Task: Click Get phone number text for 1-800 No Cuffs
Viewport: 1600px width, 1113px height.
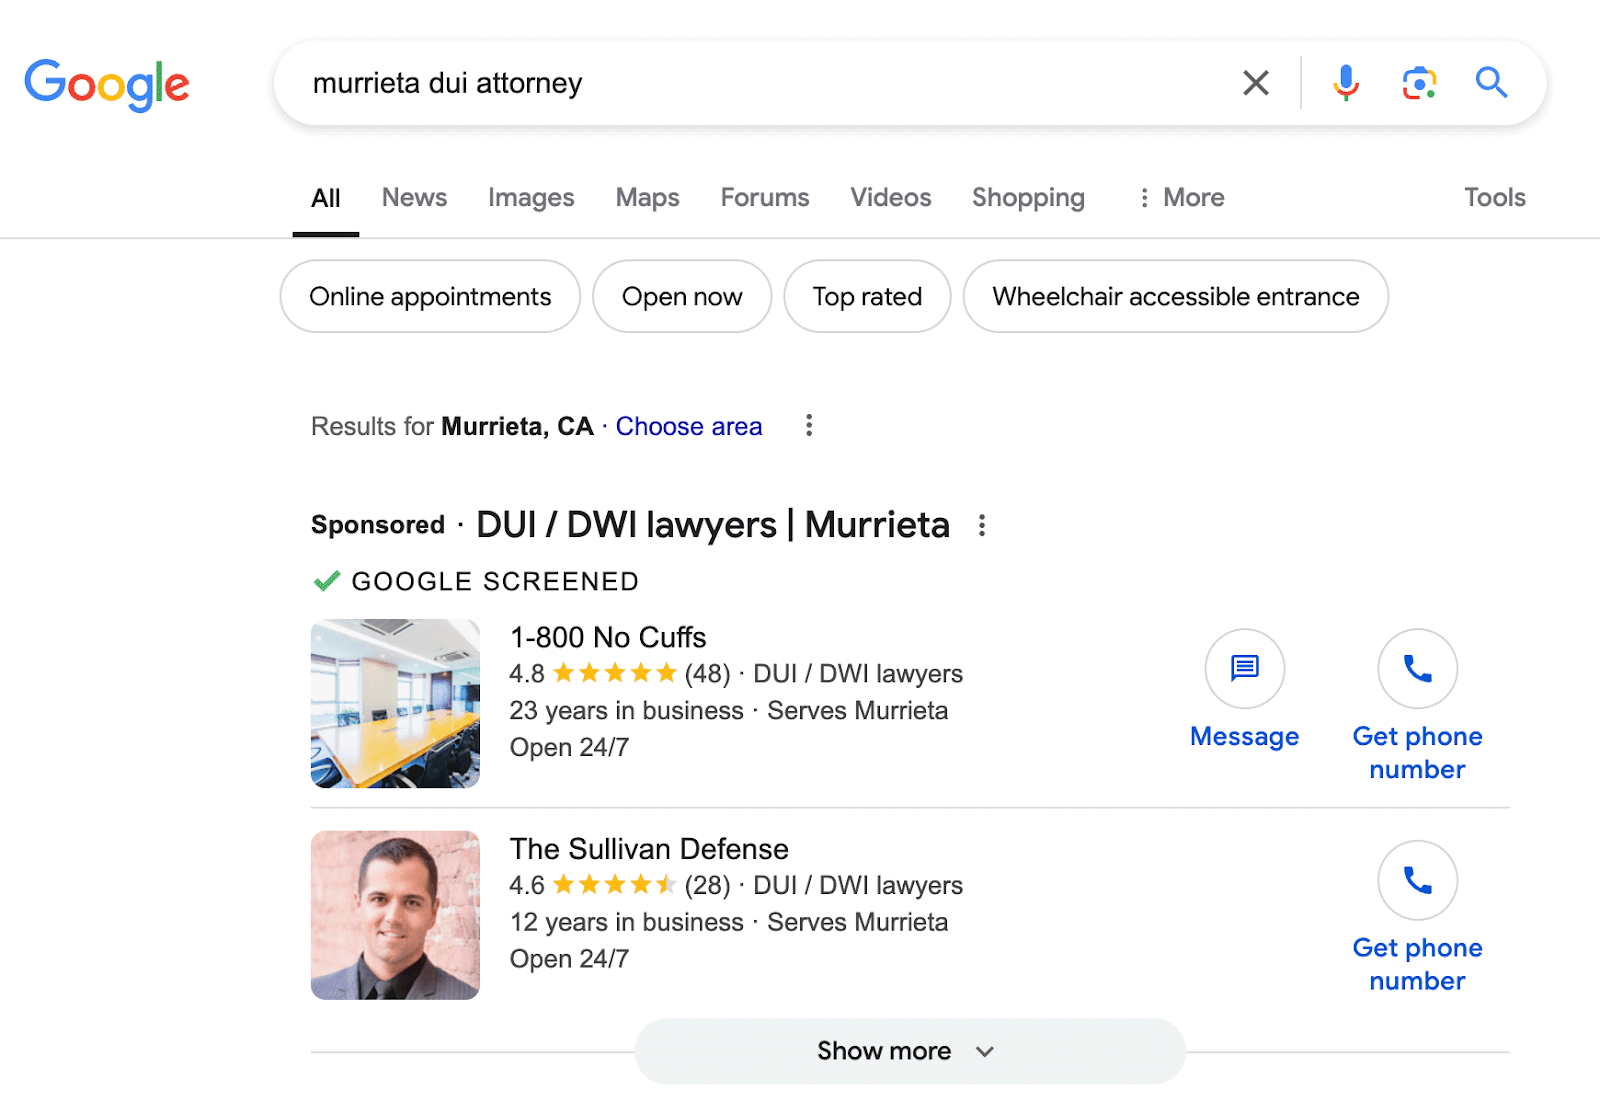Action: click(1417, 753)
